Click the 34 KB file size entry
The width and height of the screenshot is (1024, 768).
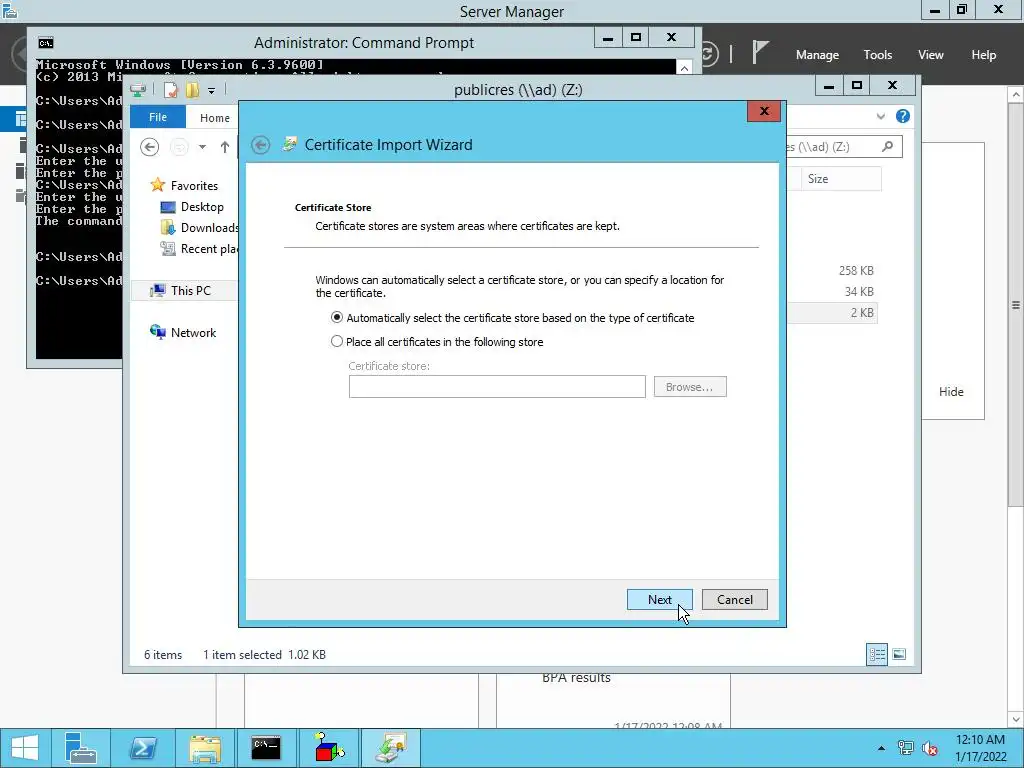click(858, 291)
